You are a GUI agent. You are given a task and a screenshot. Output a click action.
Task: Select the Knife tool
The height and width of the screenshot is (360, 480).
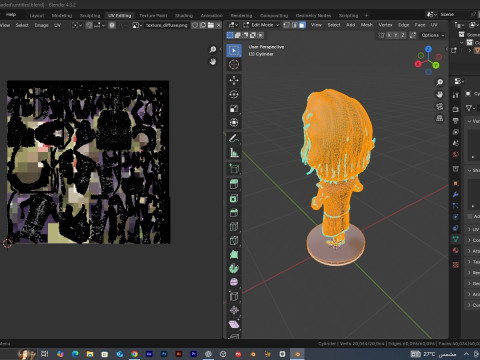[234, 241]
